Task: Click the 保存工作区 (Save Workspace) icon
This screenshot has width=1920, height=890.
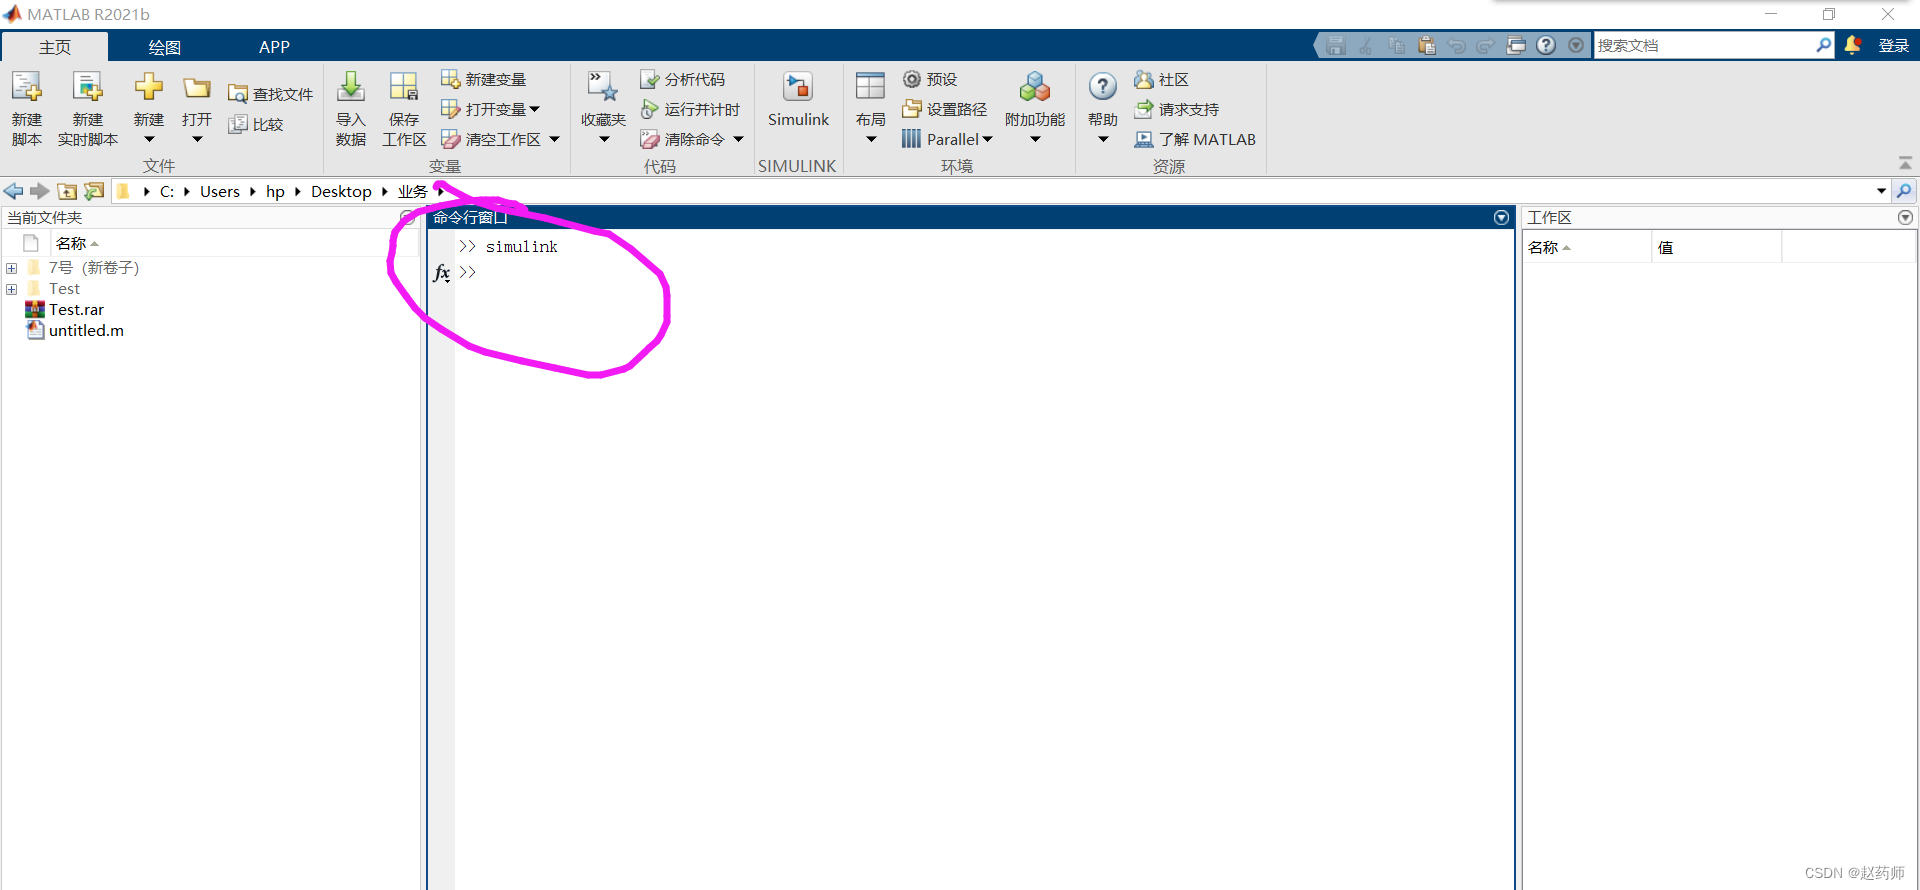Action: (404, 88)
